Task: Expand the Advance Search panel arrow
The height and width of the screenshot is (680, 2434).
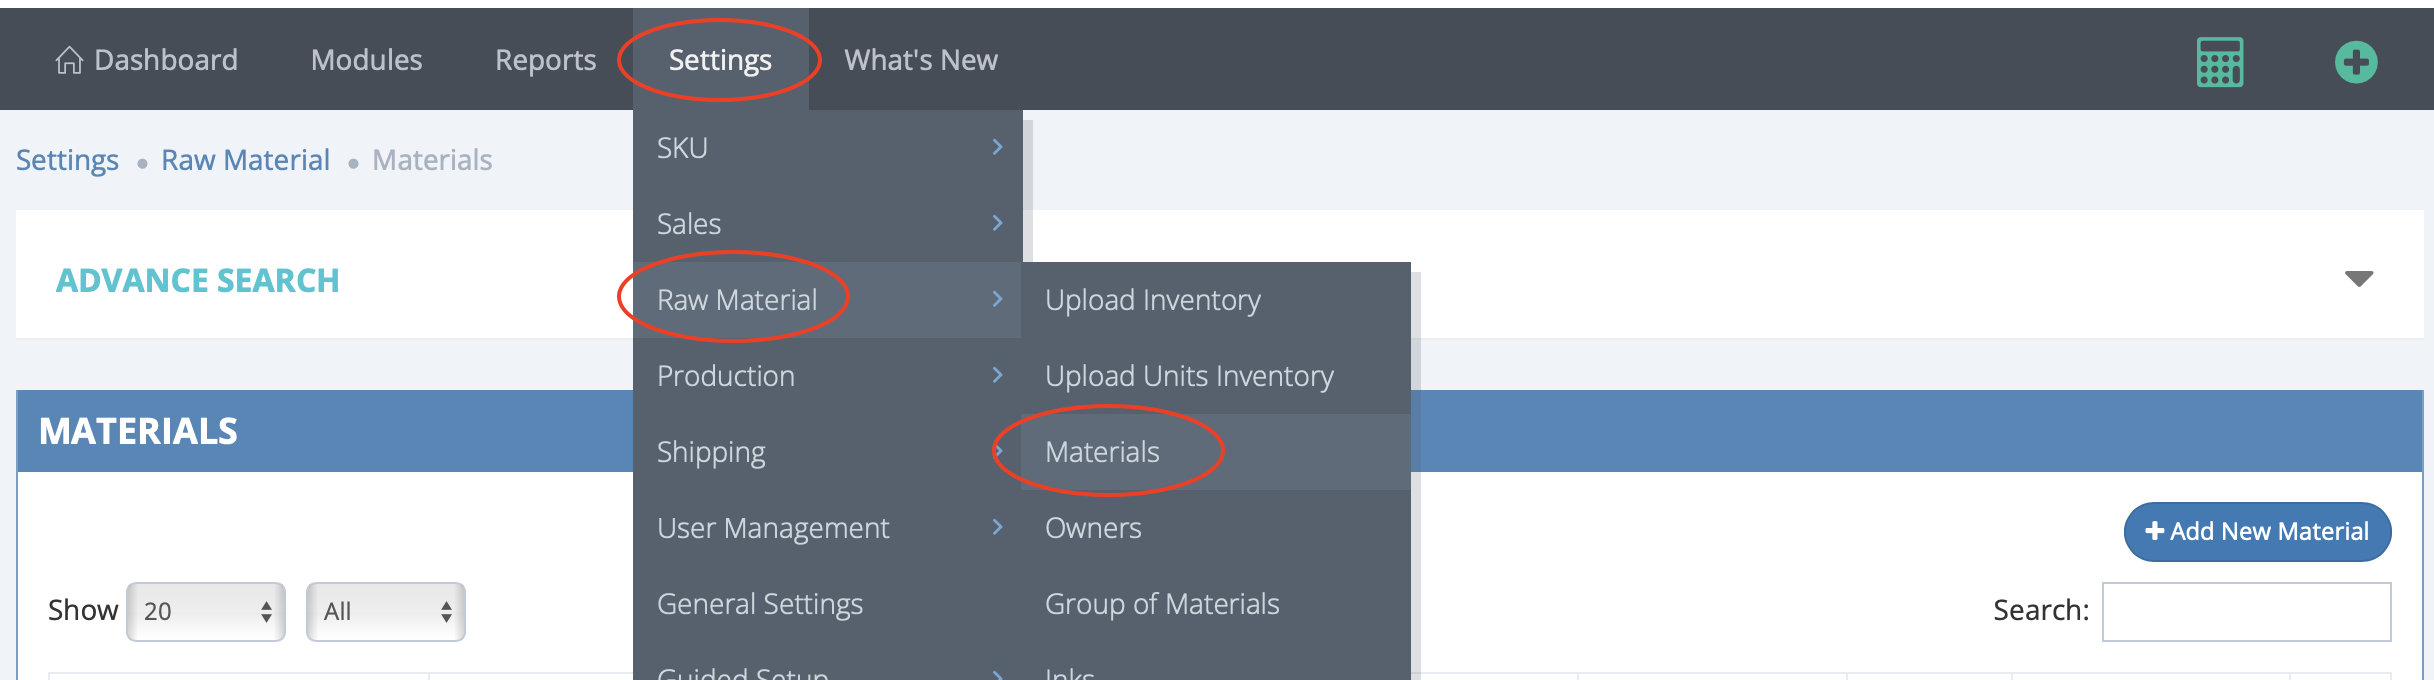Action: pyautogui.click(x=2358, y=279)
